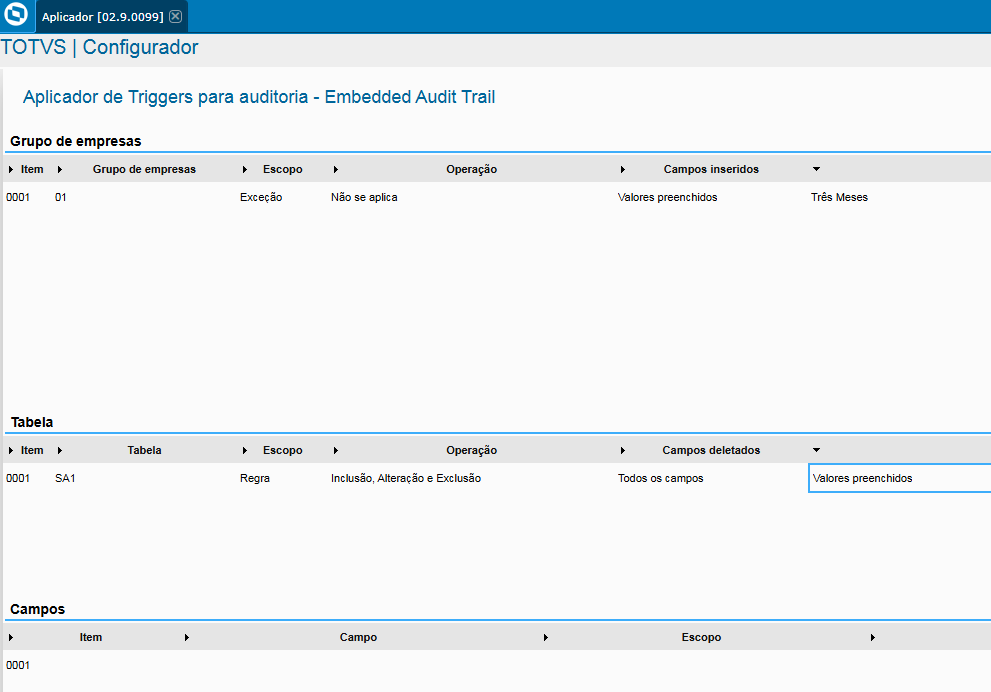The width and height of the screenshot is (991, 692).
Task: Open dropdown arrow after Campos inseridos header
Action: point(817,169)
